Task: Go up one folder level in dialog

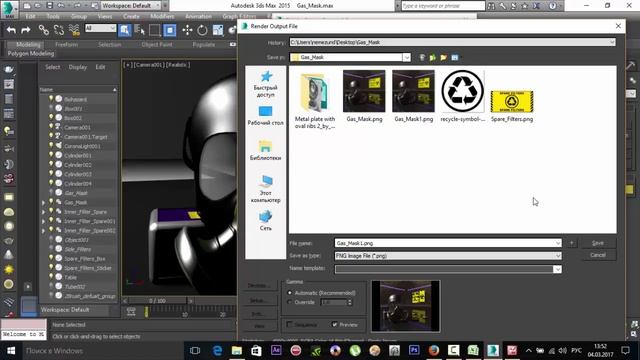Action: (433, 58)
